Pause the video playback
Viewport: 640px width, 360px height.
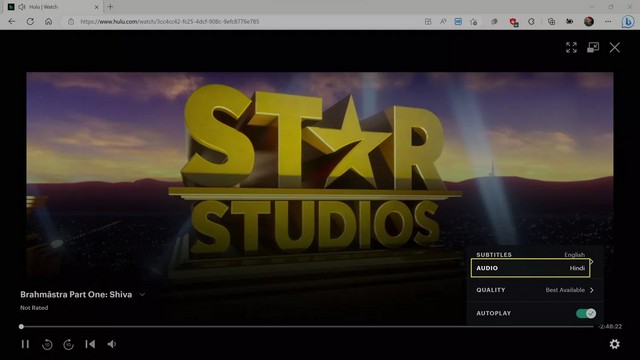[25, 344]
